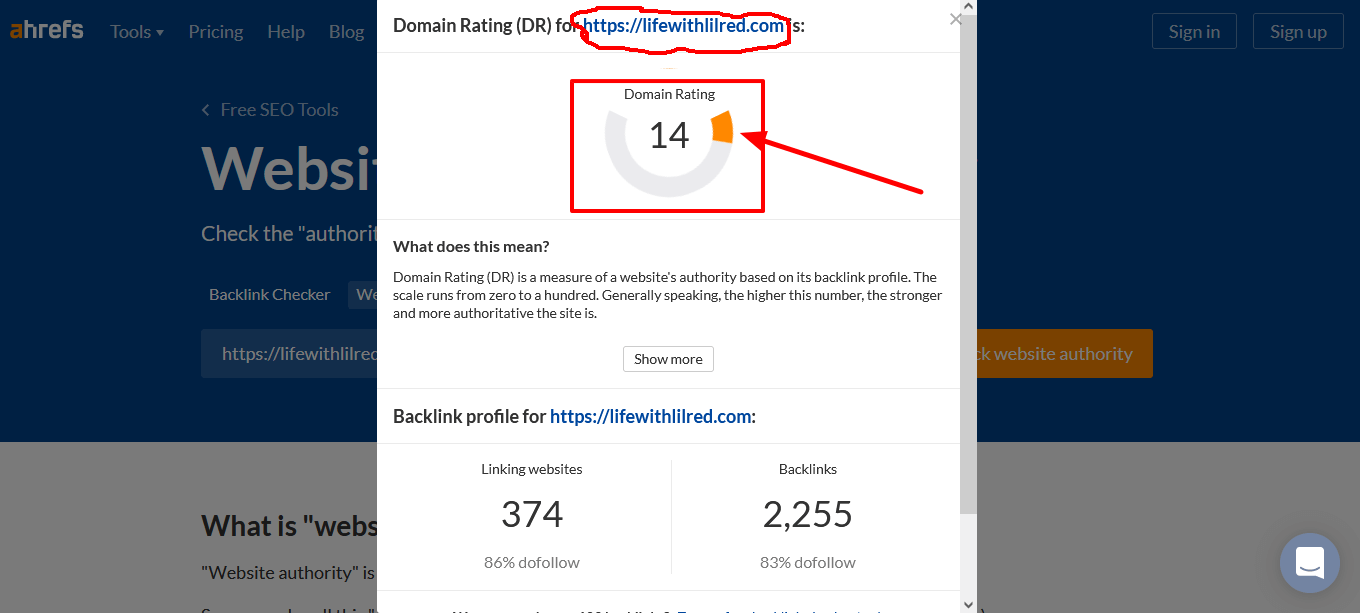The width and height of the screenshot is (1360, 613).
Task: Open lifewithlilred.com link in Backlink profile heading
Action: (651, 416)
